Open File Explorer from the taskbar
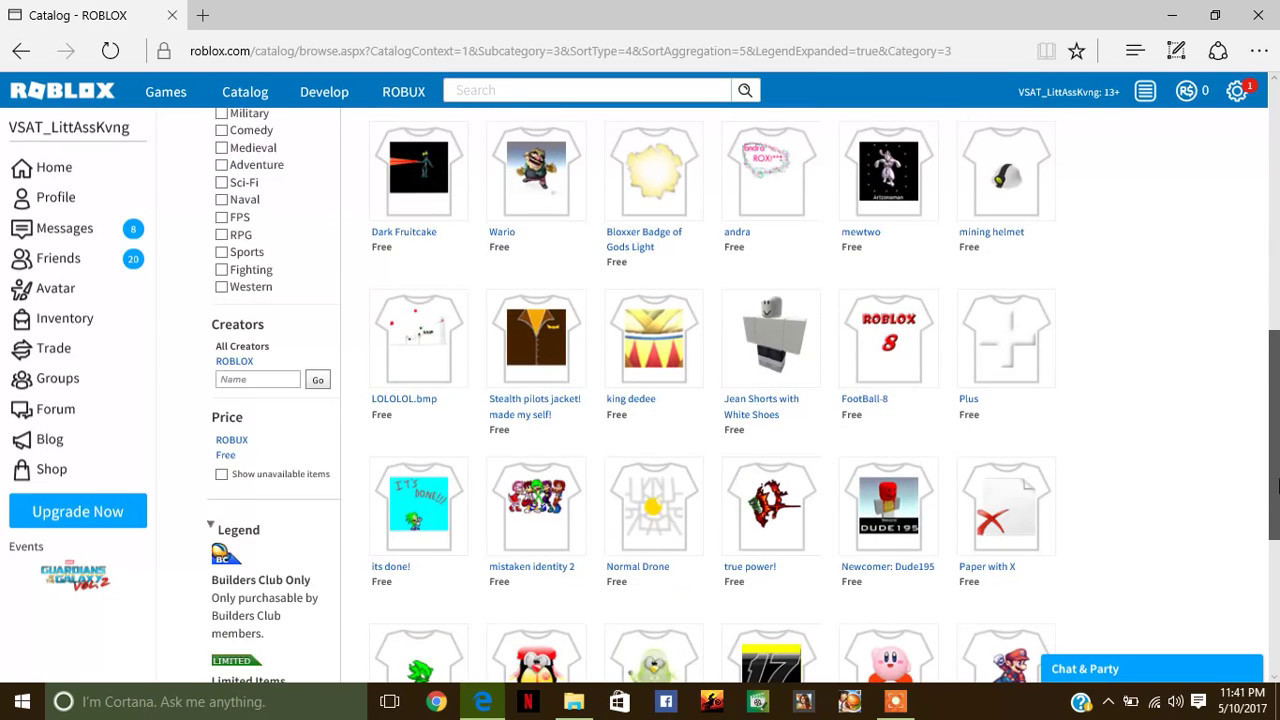1280x720 pixels. [x=574, y=702]
